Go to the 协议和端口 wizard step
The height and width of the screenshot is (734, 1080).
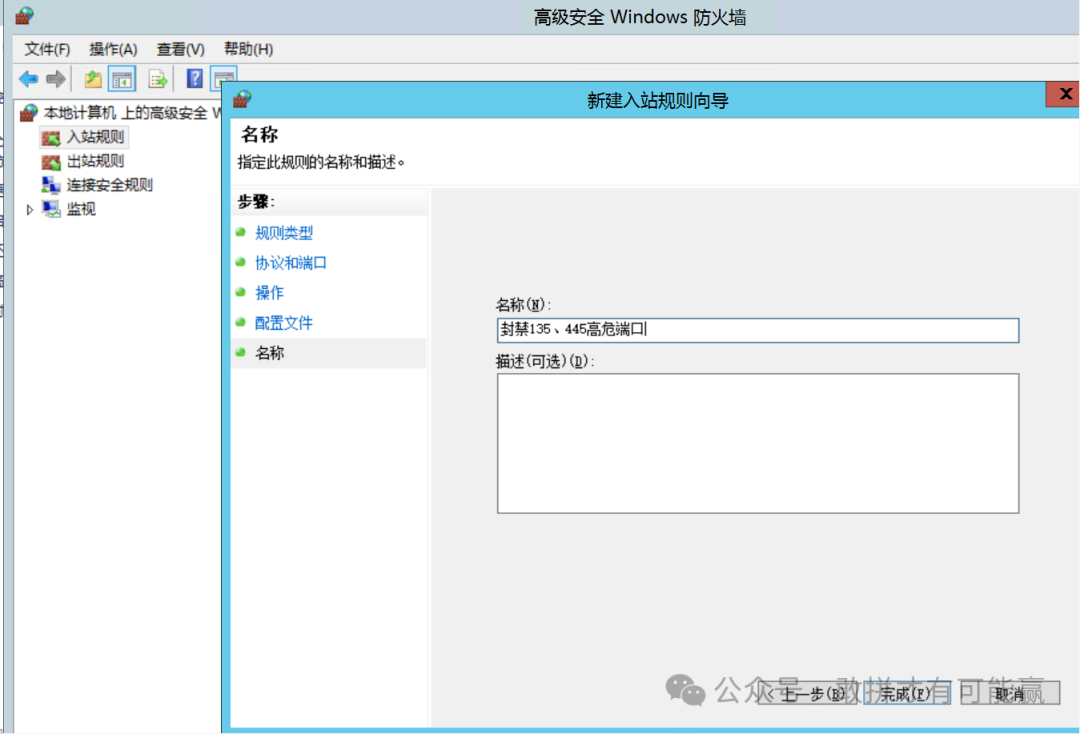(x=291, y=262)
